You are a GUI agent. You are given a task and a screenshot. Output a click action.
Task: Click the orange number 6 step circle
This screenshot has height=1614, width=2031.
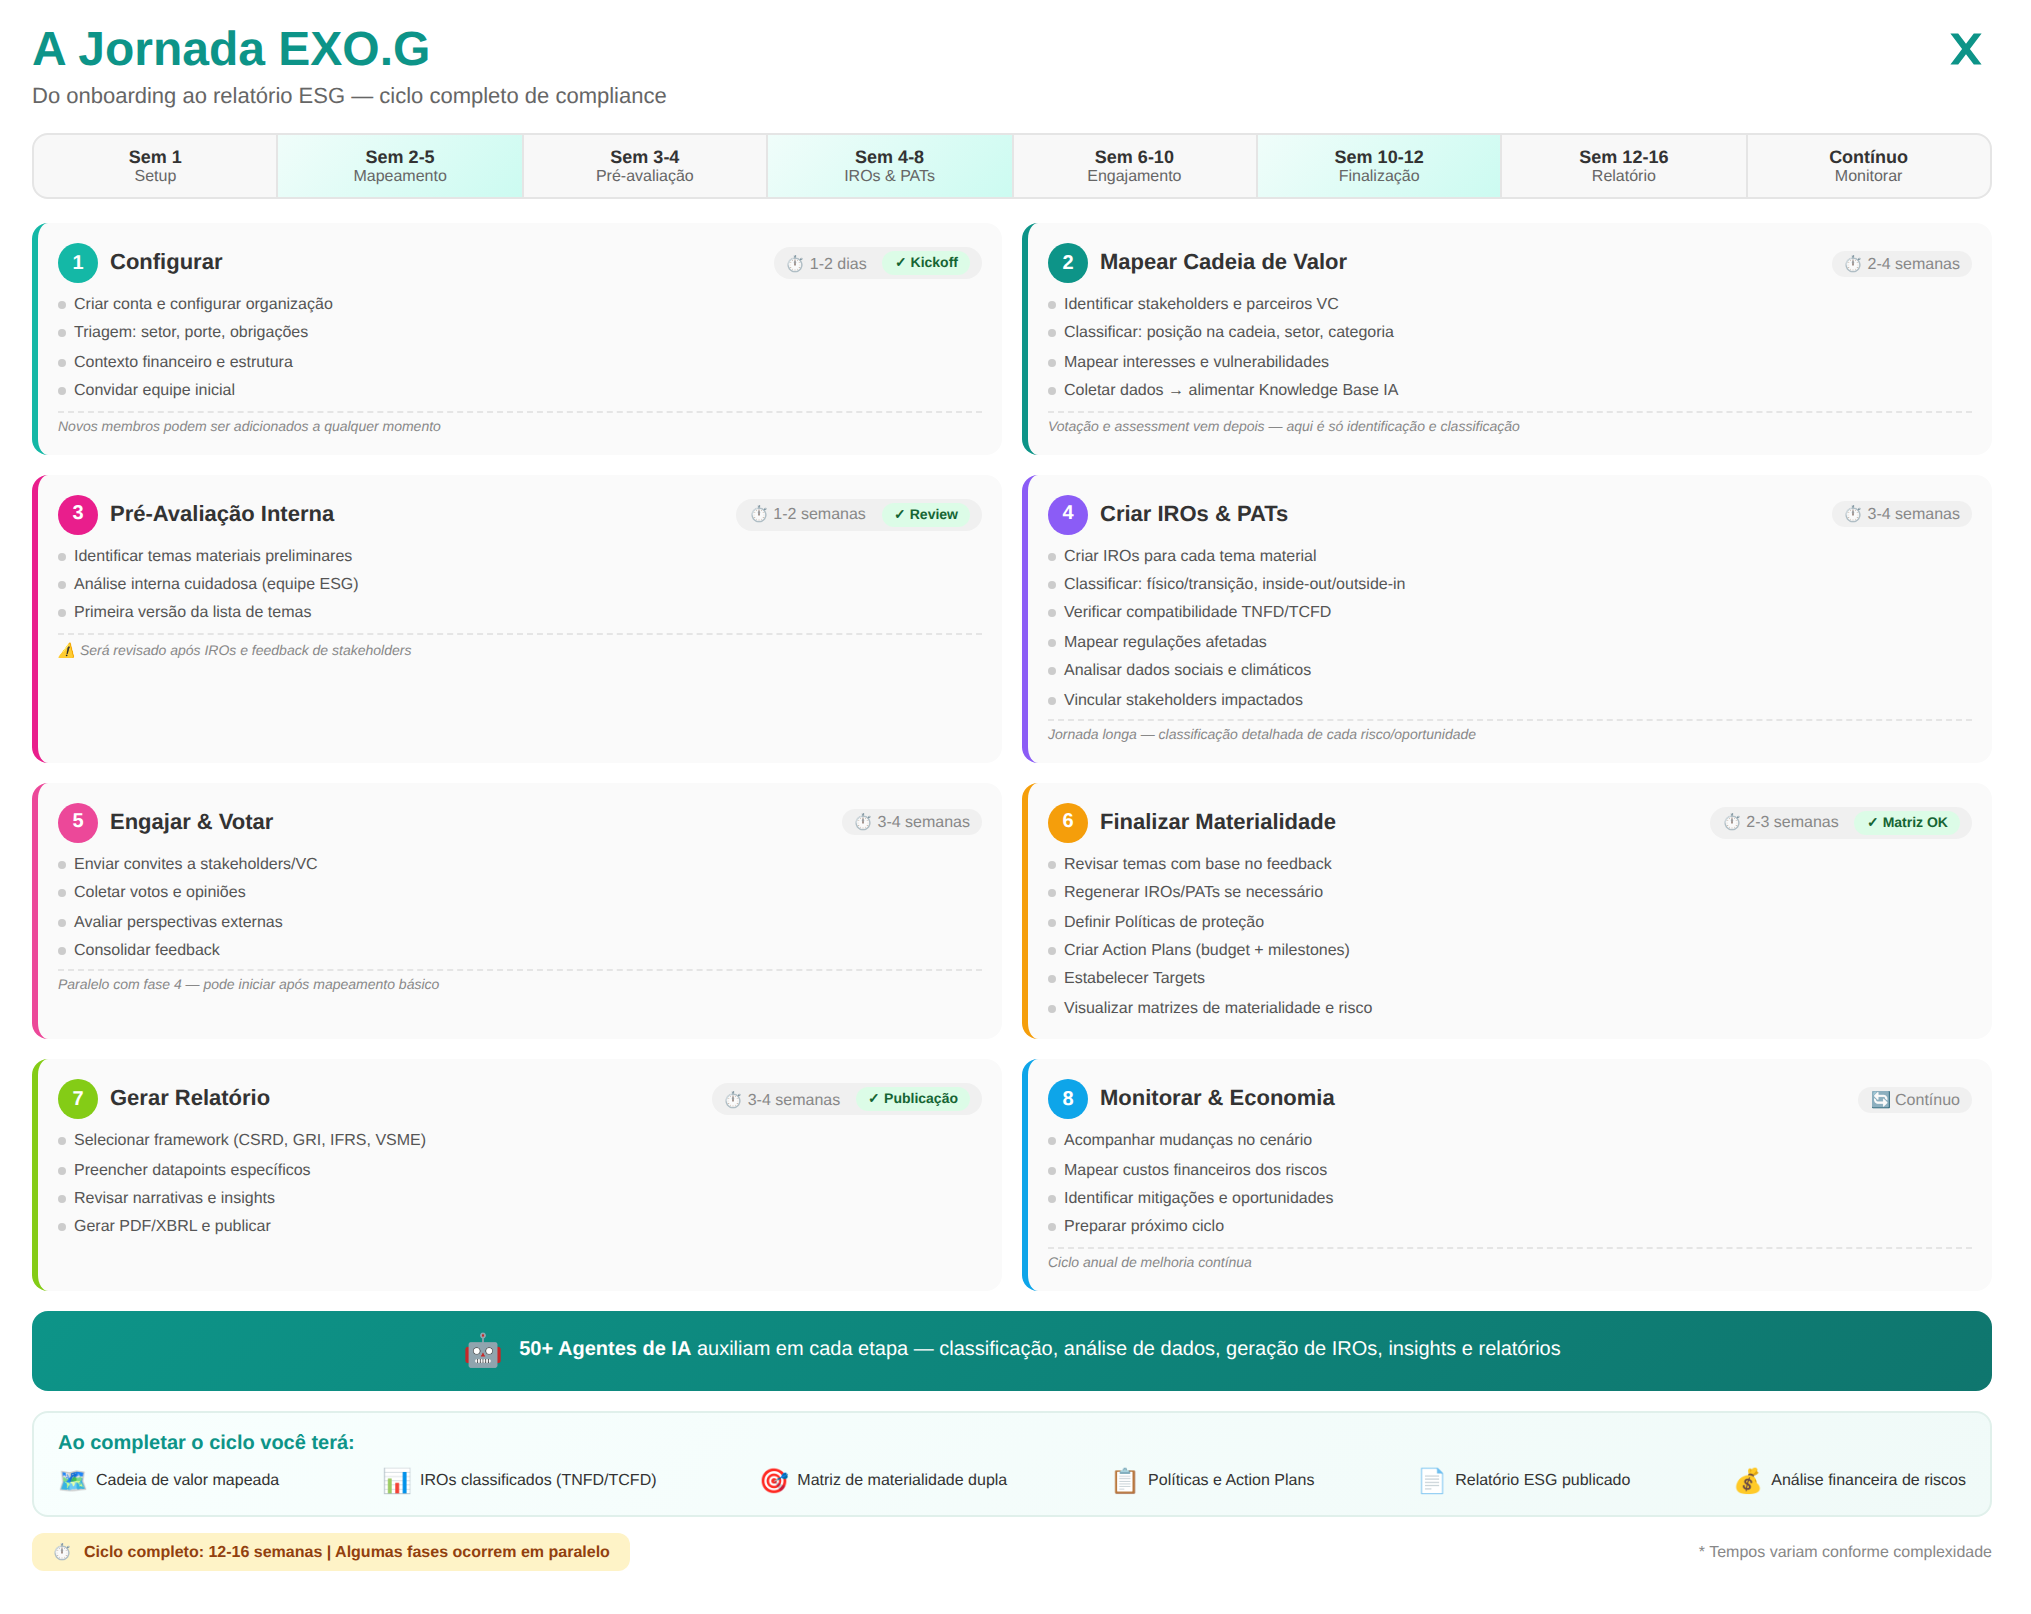click(1067, 822)
